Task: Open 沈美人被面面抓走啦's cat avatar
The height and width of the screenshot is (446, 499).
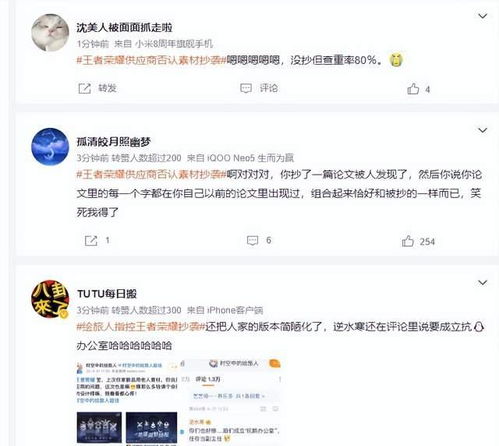Action: [50, 33]
